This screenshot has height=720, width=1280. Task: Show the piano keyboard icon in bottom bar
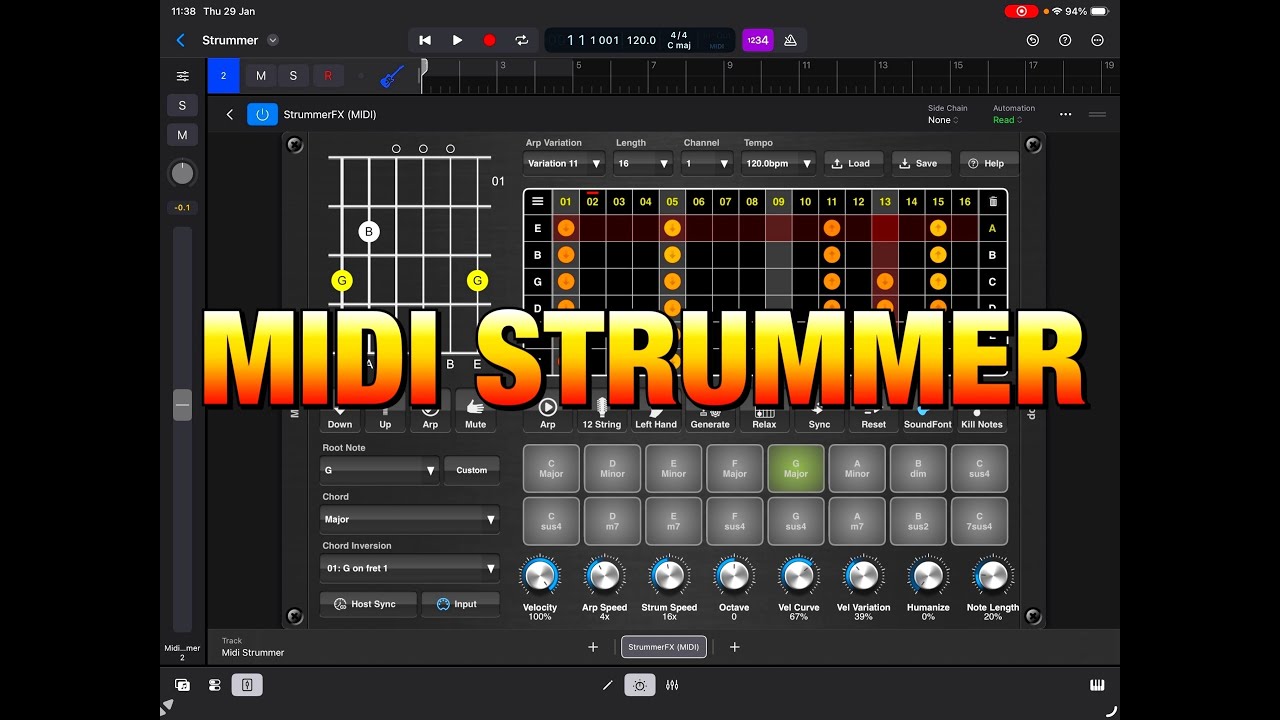tap(1097, 685)
